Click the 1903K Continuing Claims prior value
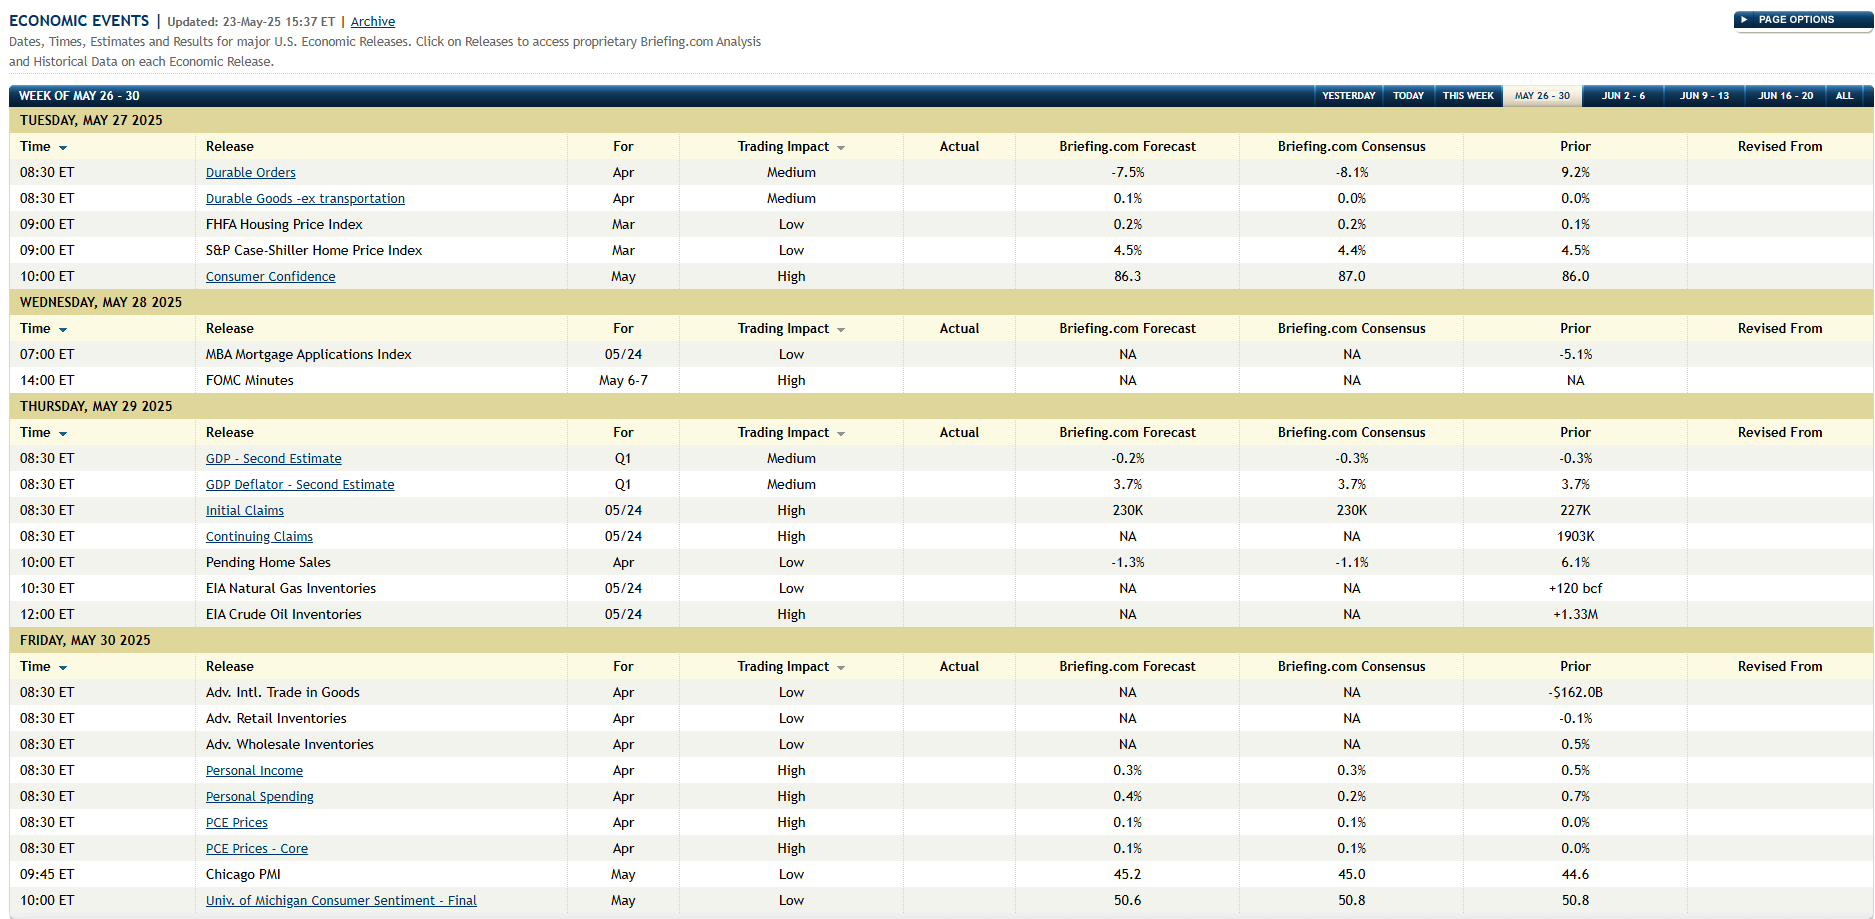Image resolution: width=1875 pixels, height=919 pixels. pos(1576,537)
